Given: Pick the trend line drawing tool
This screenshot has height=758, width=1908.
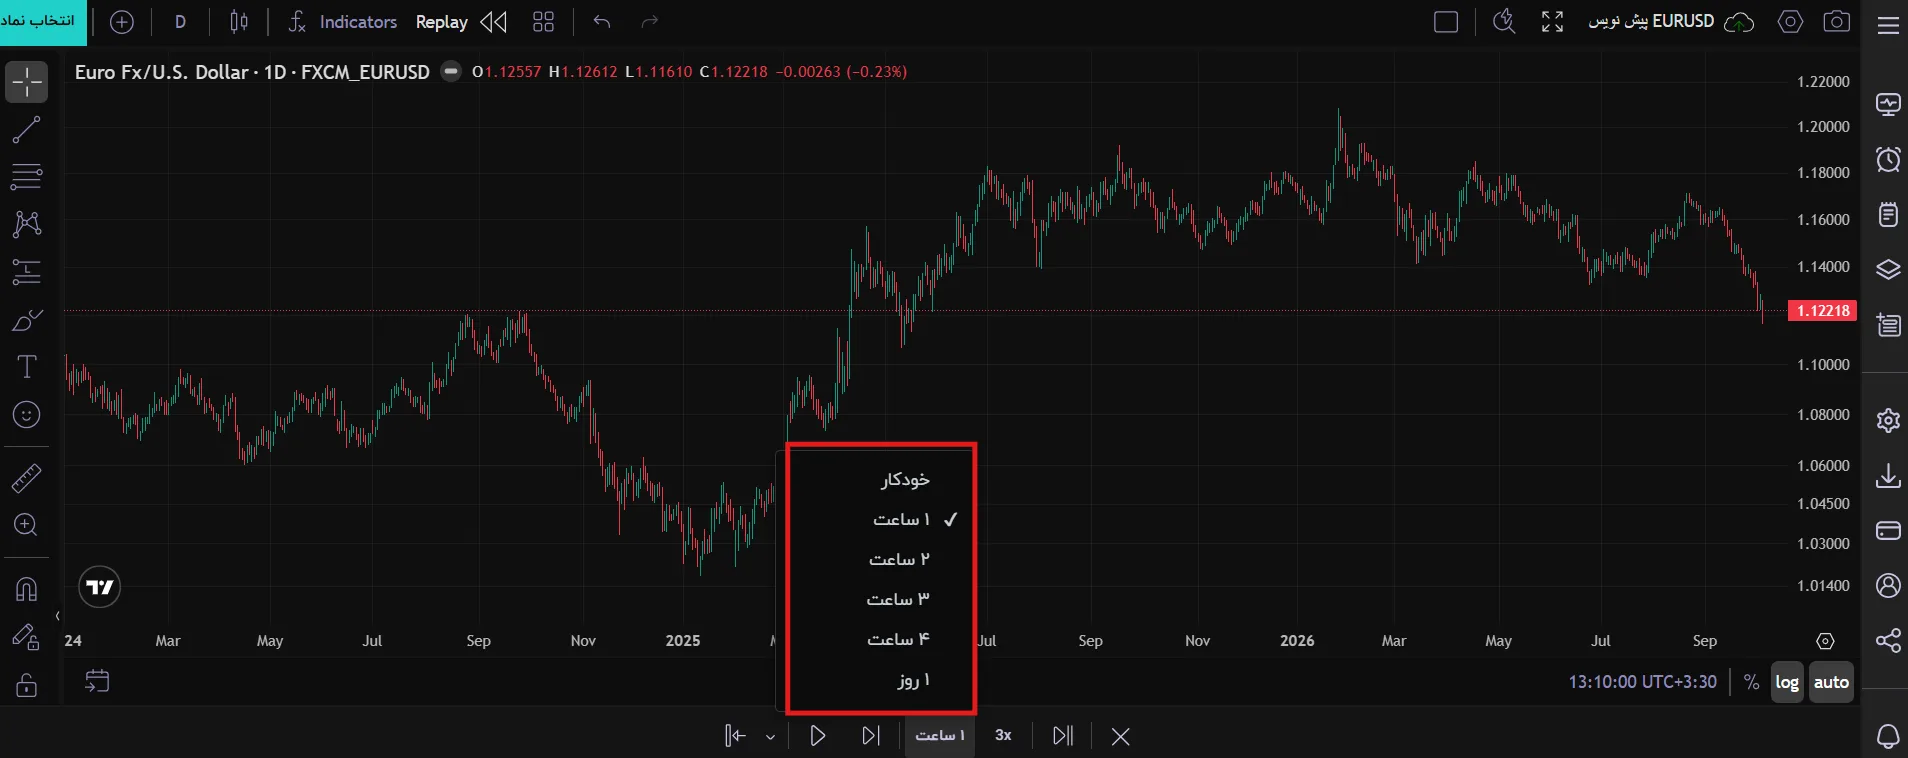Looking at the screenshot, I should (27, 129).
